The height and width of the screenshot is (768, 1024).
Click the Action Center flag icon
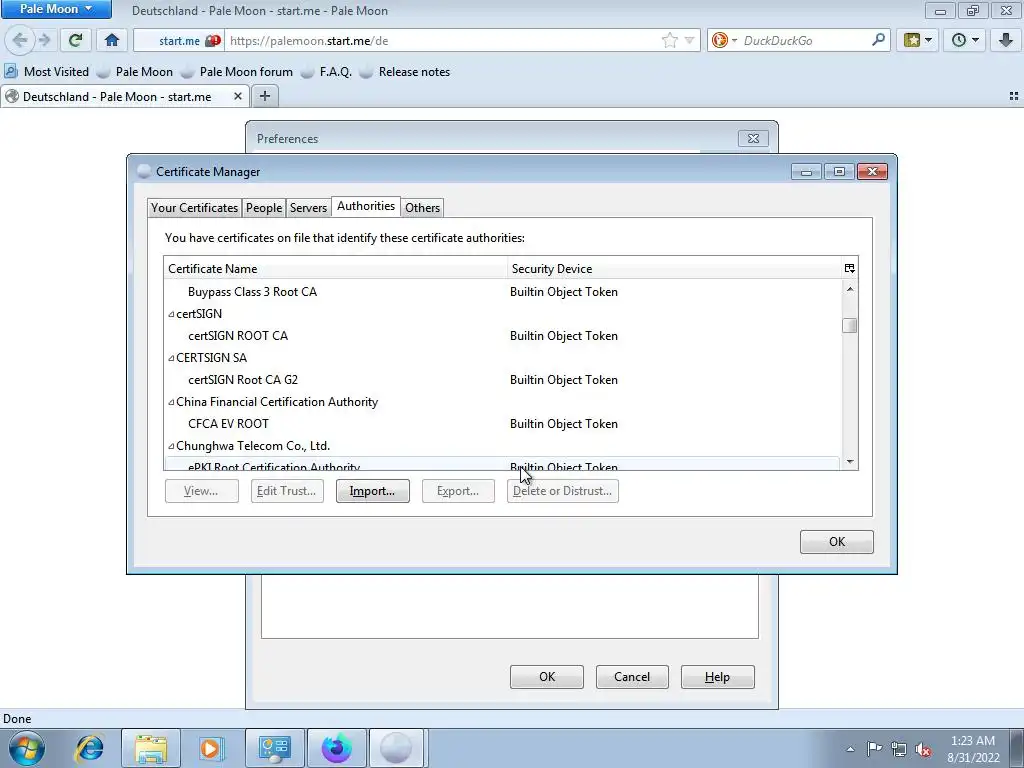click(x=874, y=749)
